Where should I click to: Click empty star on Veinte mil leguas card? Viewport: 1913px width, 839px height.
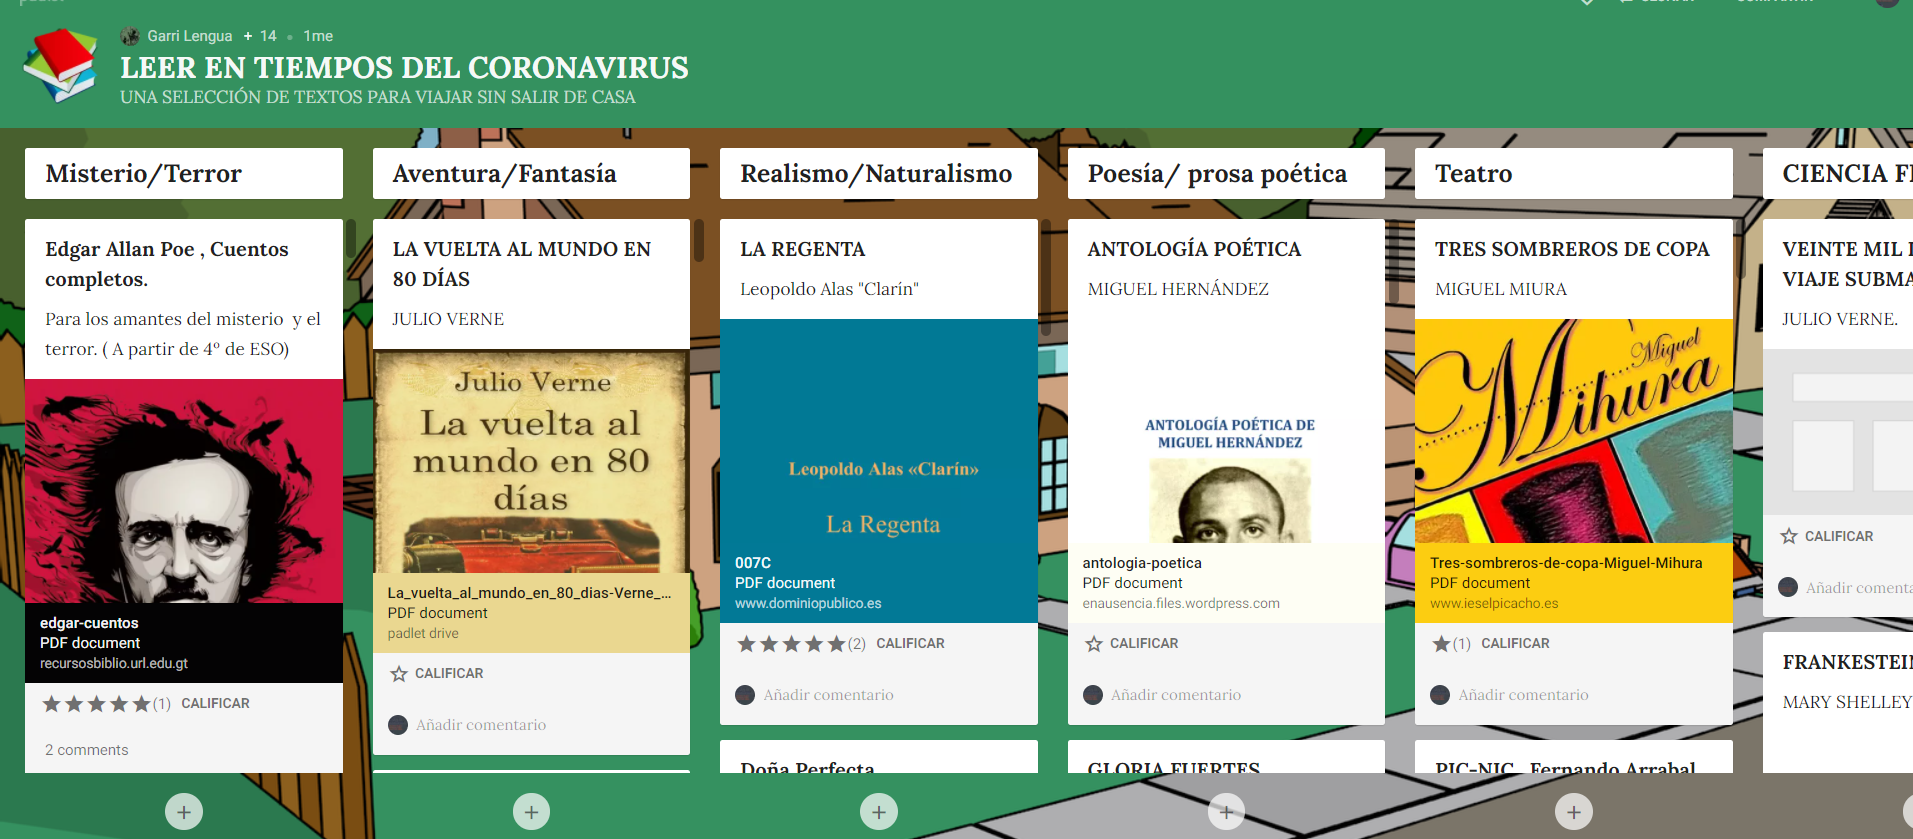coord(1789,536)
